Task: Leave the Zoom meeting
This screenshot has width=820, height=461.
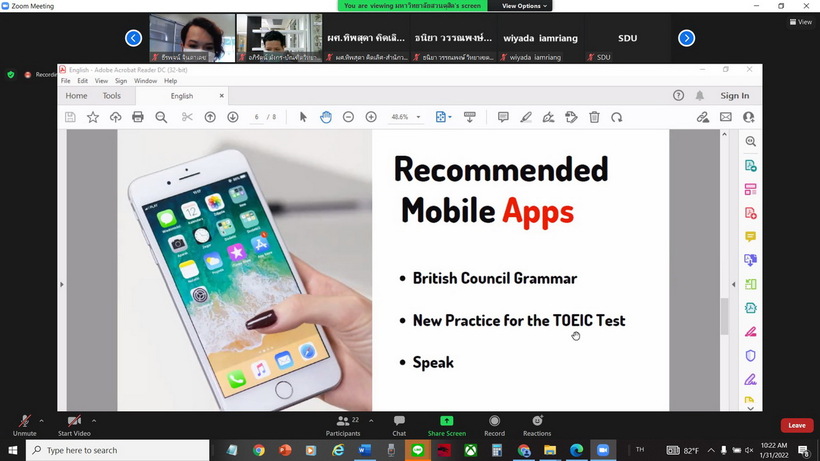Action: click(796, 425)
